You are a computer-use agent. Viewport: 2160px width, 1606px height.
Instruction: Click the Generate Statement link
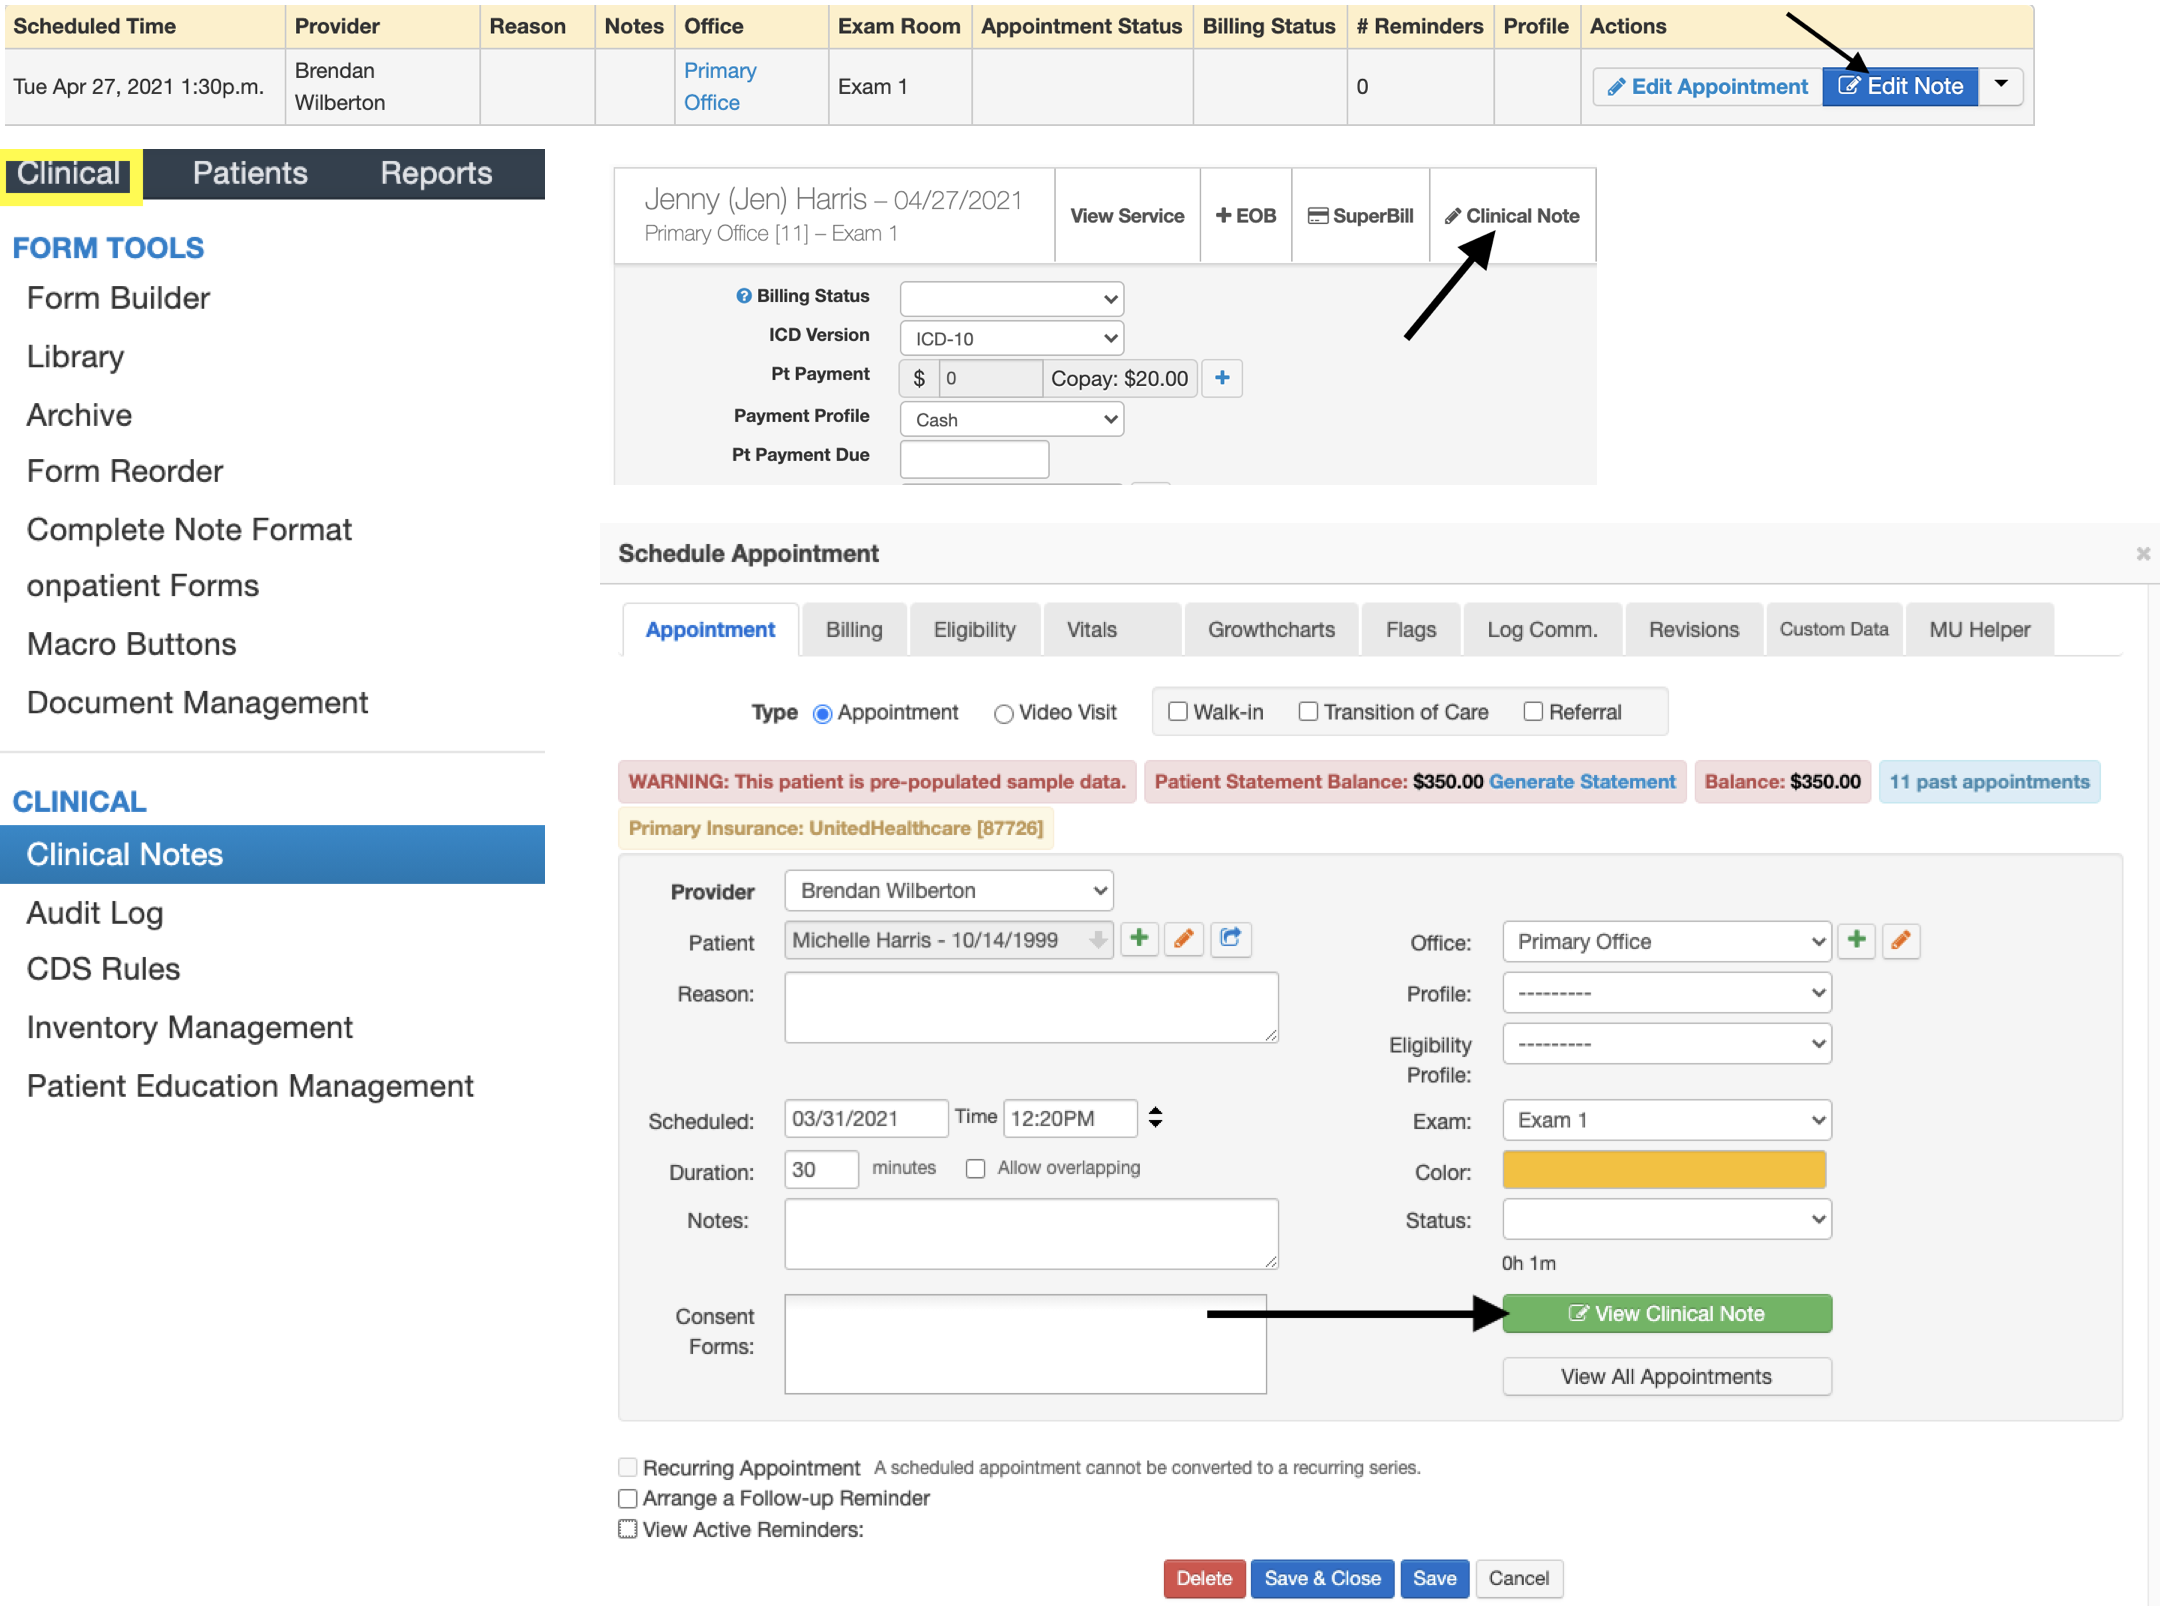1582,782
